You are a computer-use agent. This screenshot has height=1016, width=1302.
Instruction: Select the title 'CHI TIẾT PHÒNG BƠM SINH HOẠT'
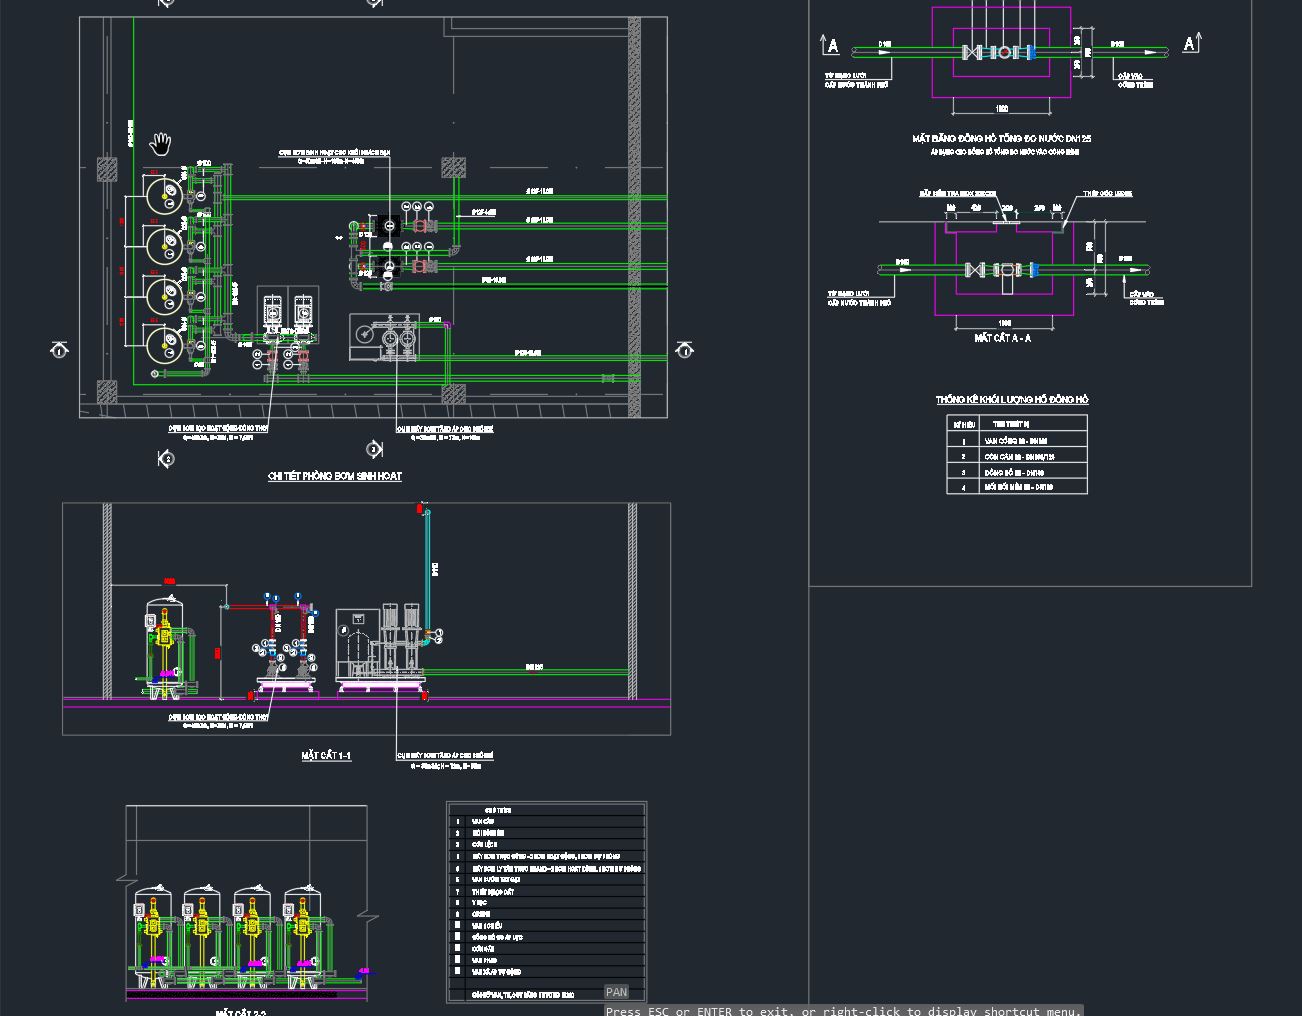click(335, 476)
